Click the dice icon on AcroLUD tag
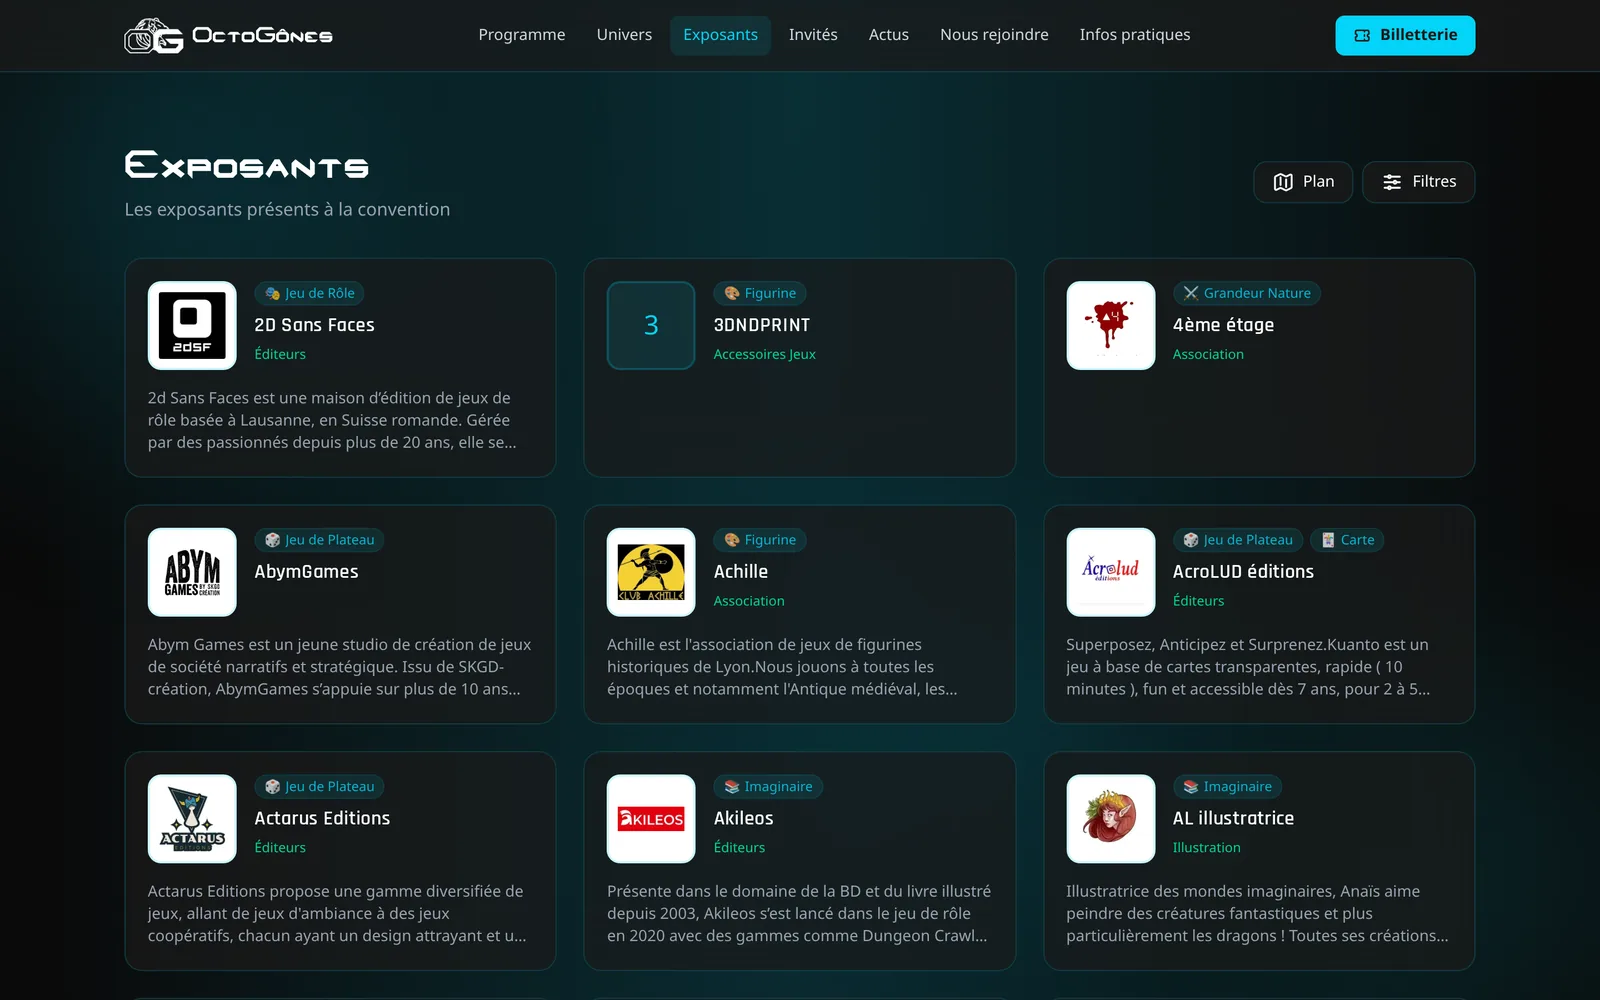The width and height of the screenshot is (1600, 1000). coord(1190,540)
